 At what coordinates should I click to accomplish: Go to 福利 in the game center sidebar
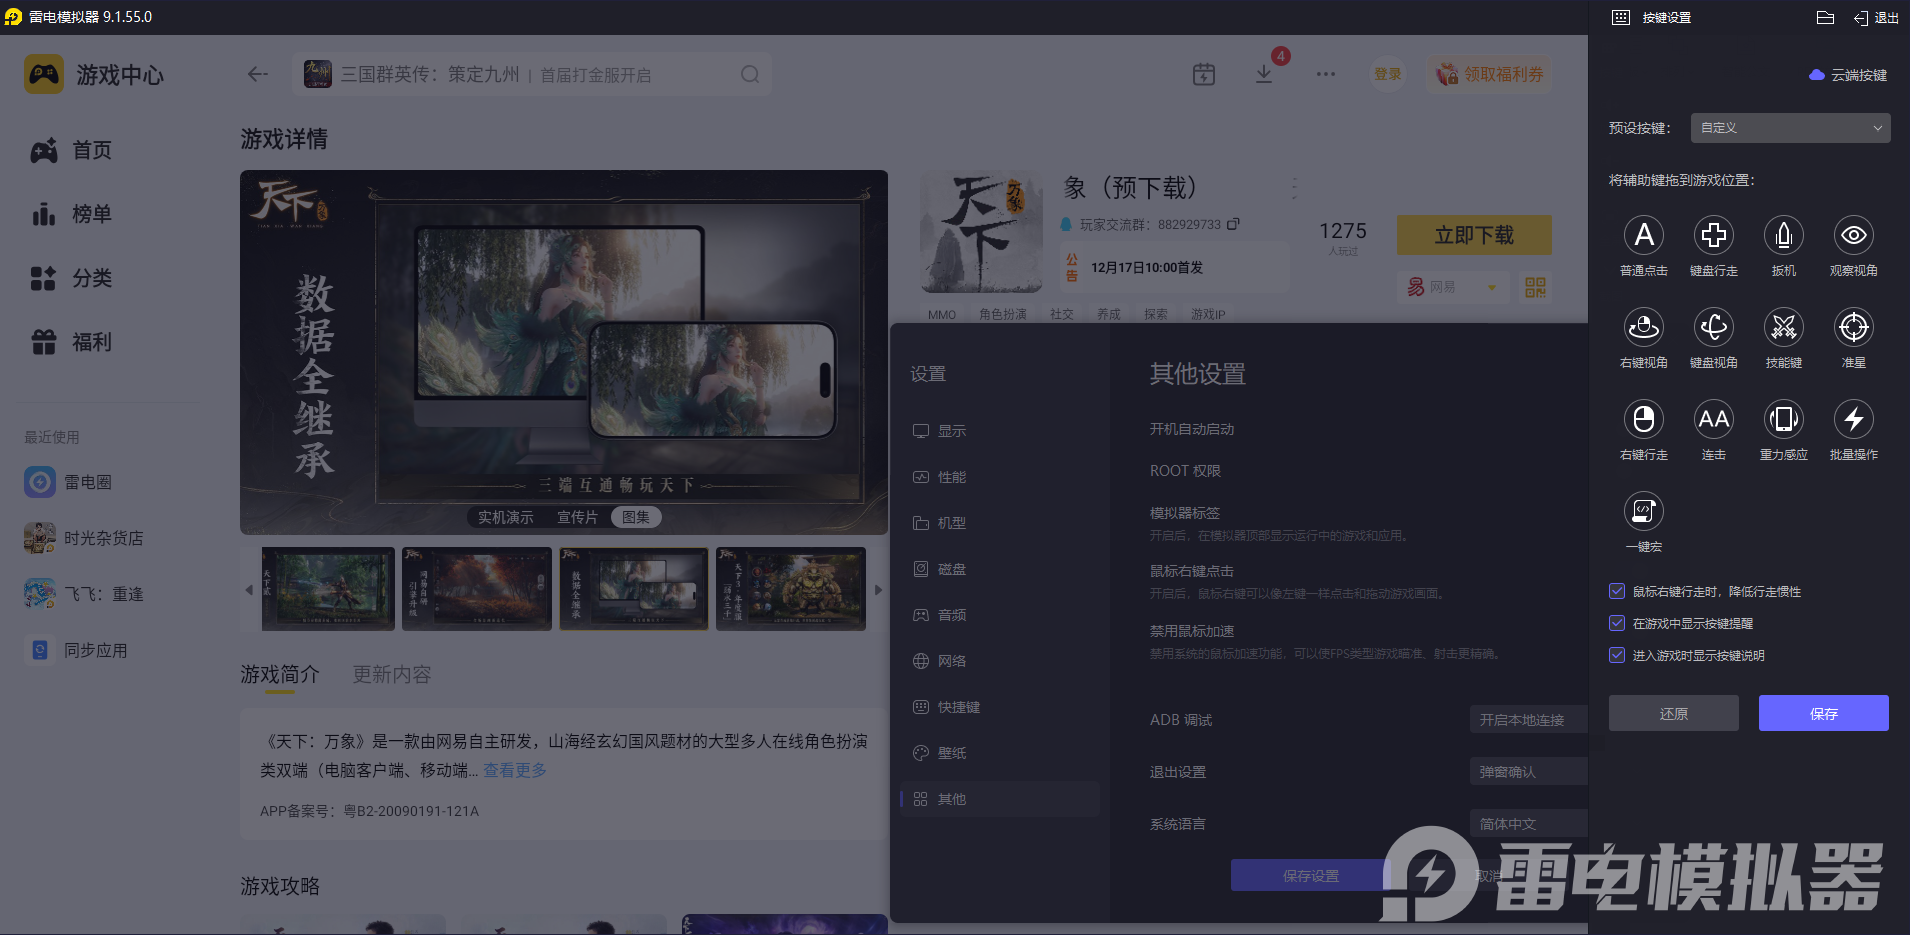72,342
